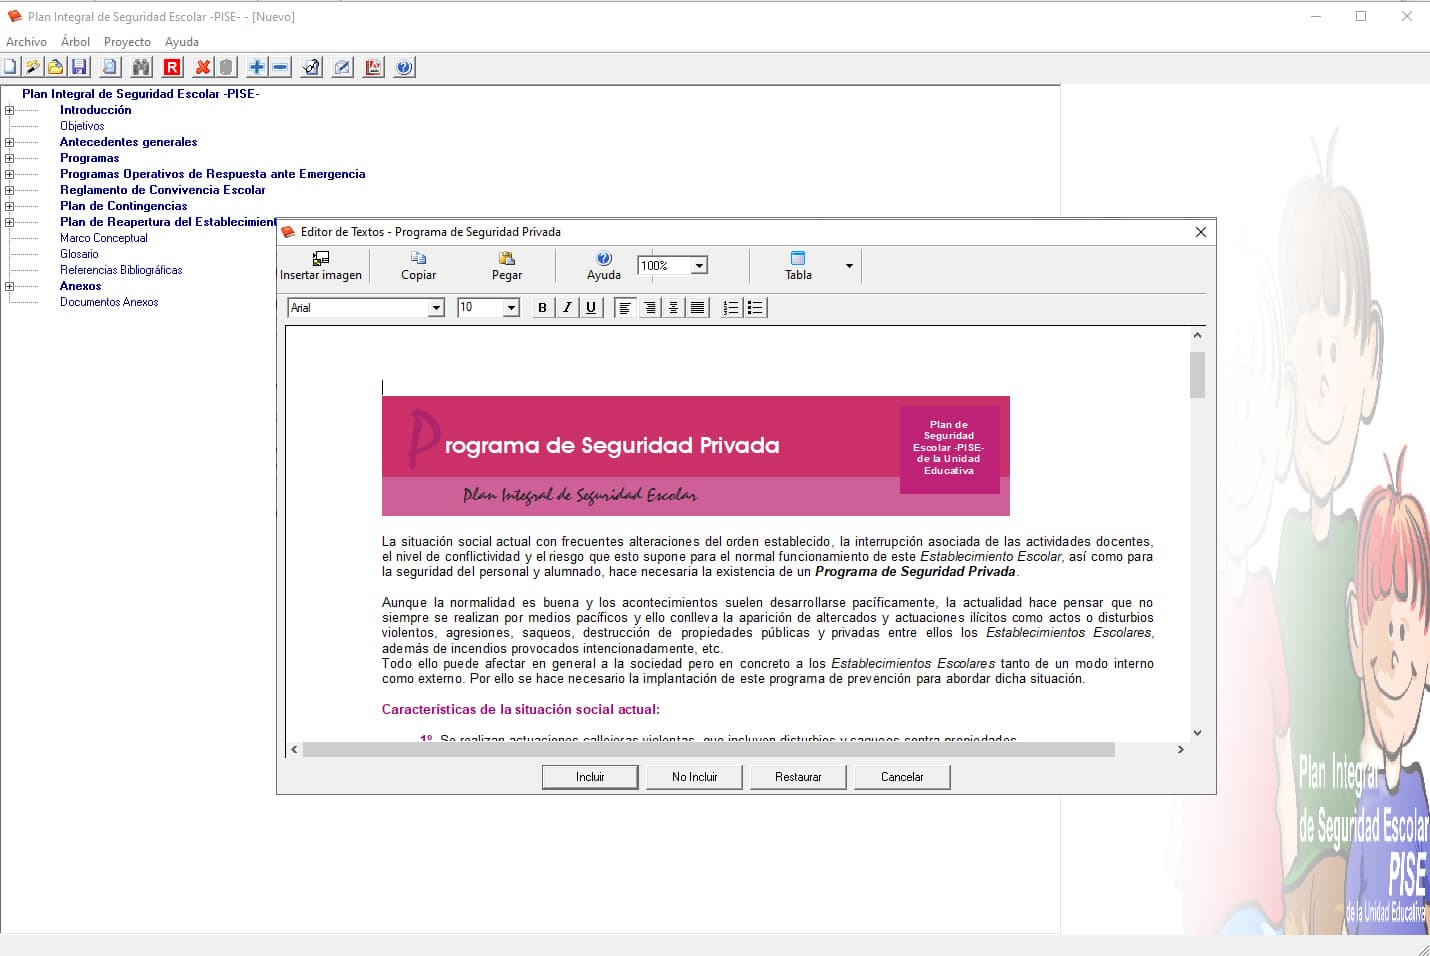Click Ayuda in editor toolbar
Screen dimensions: 1430x956
(604, 266)
